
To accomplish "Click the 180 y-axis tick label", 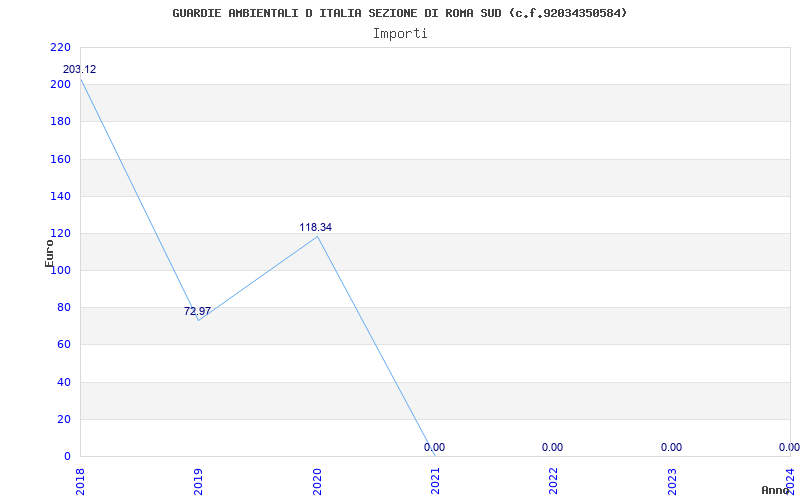I will tap(60, 122).
